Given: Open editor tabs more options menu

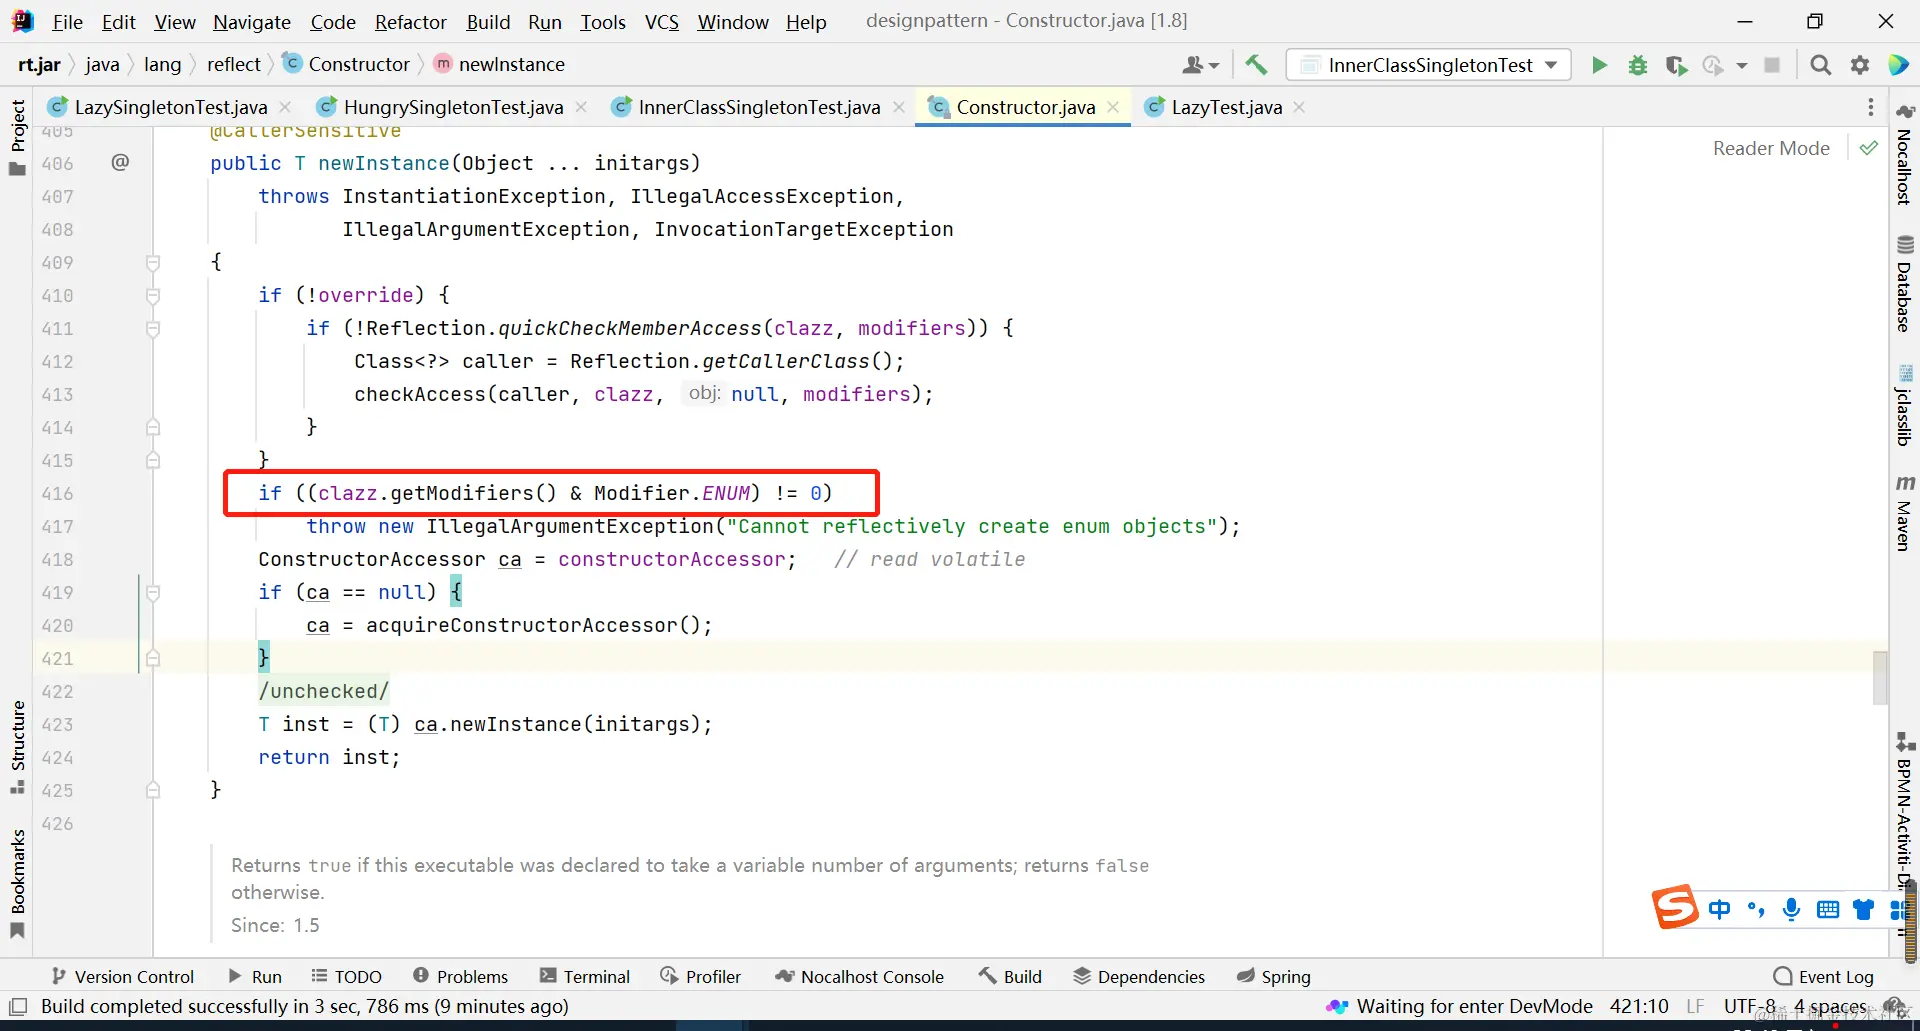Looking at the screenshot, I should click(x=1870, y=107).
